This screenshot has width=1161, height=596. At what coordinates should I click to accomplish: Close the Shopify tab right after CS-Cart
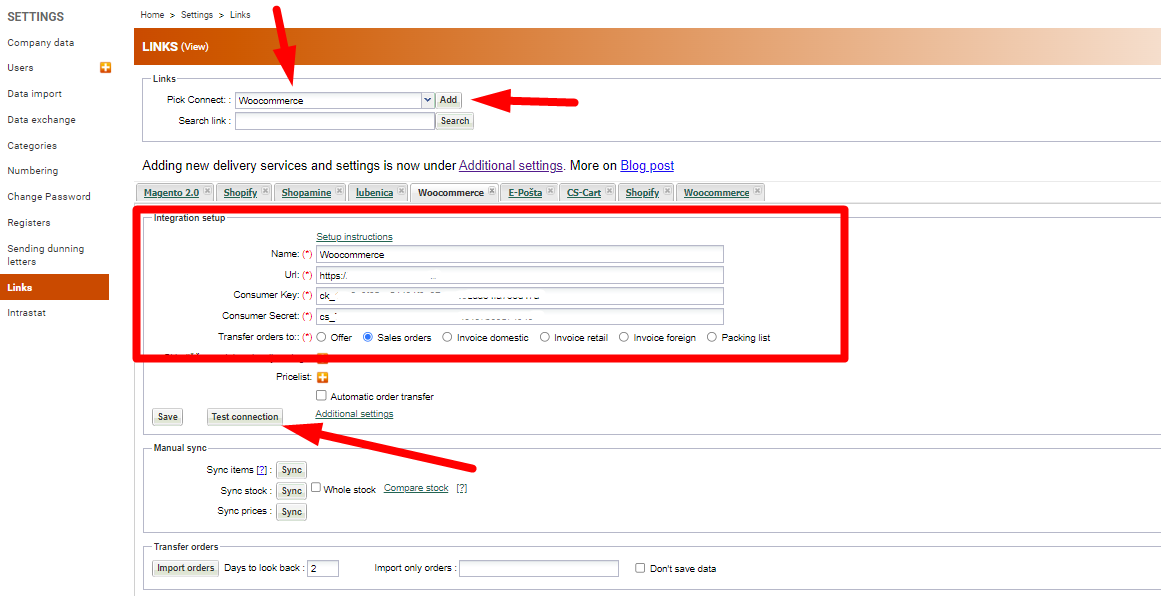[667, 191]
